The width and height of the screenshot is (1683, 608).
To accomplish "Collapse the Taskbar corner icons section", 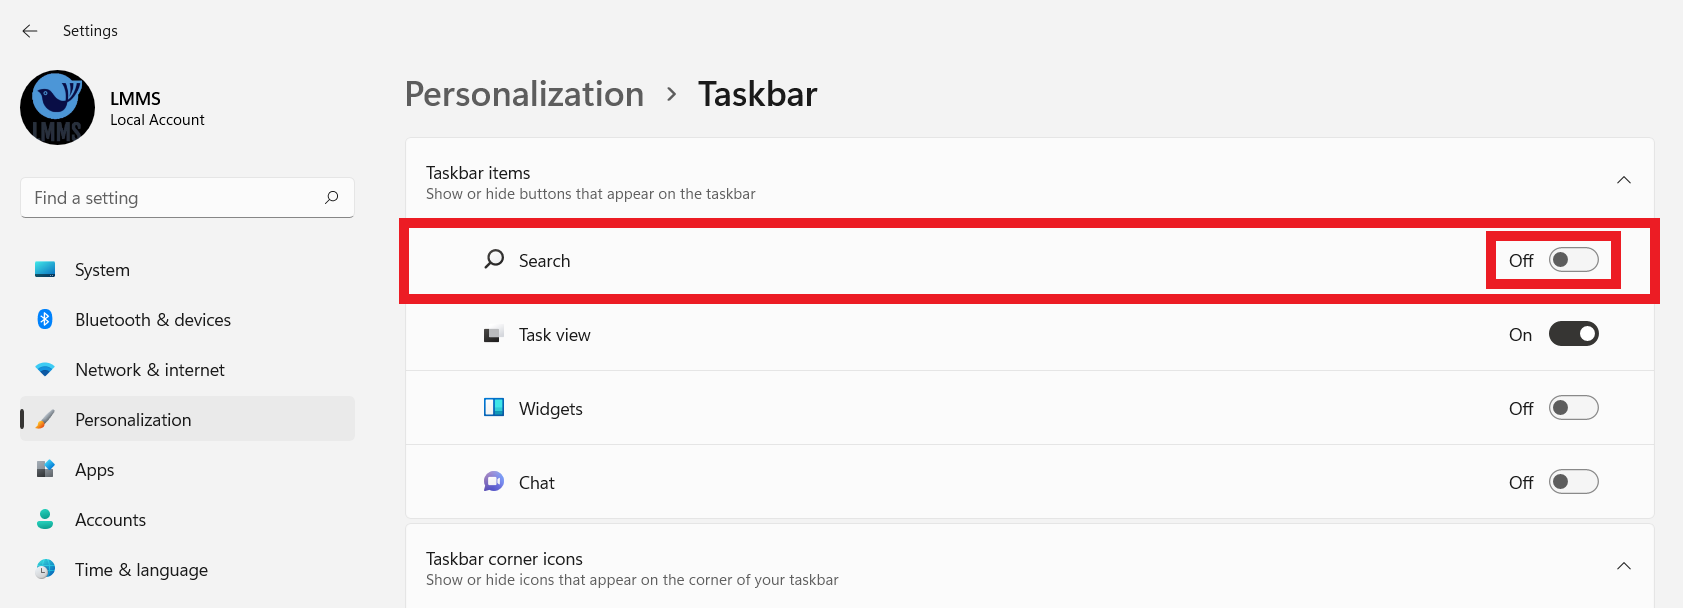I will (1622, 565).
